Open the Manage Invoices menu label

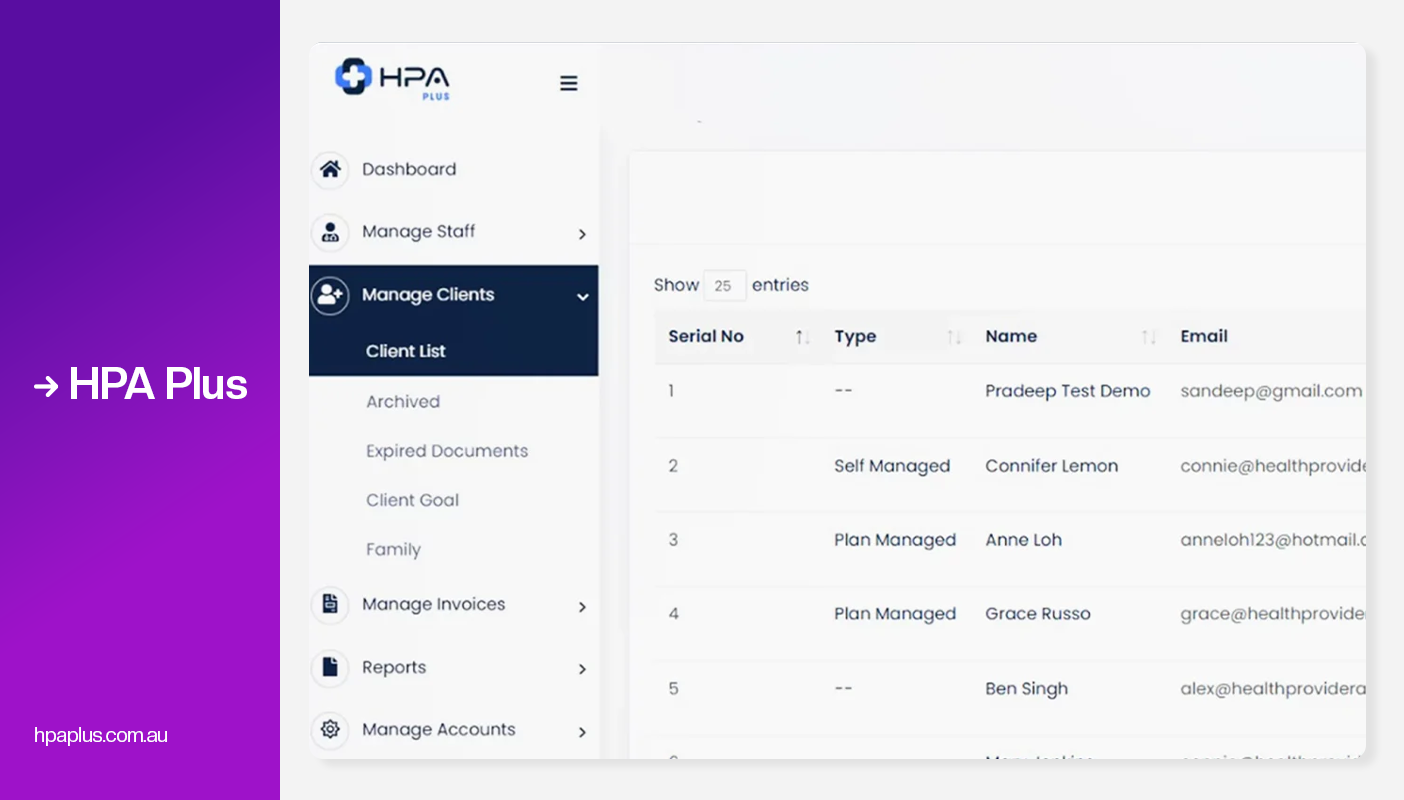coord(433,604)
